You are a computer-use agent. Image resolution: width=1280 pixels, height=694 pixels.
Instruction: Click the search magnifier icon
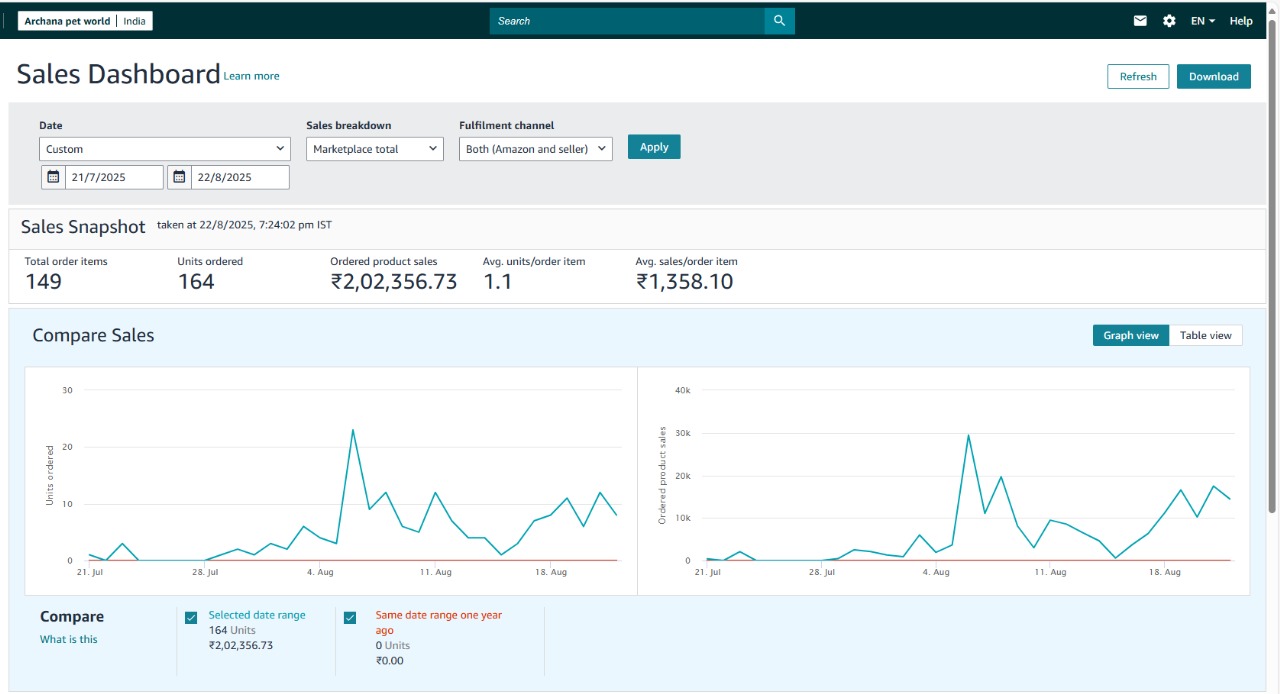pyautogui.click(x=779, y=21)
